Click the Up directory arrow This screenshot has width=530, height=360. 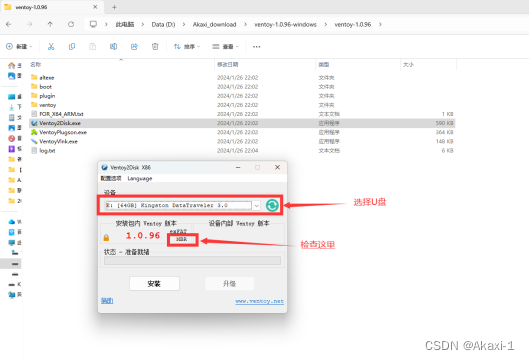click(x=50, y=24)
